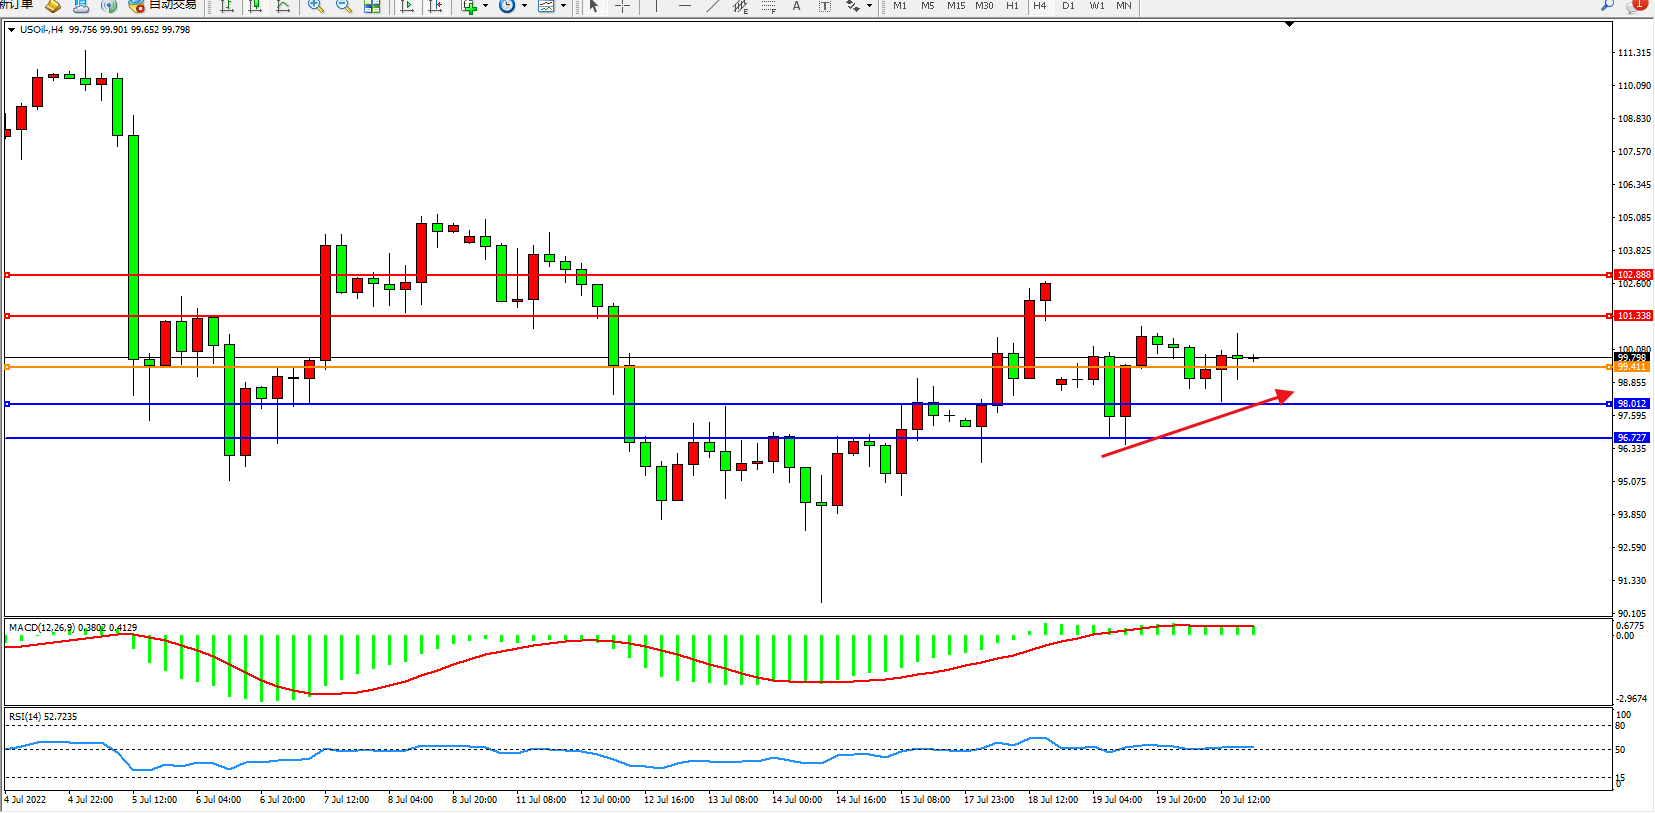
Task: Open the Indicators list dropdown arrow
Action: tap(485, 6)
